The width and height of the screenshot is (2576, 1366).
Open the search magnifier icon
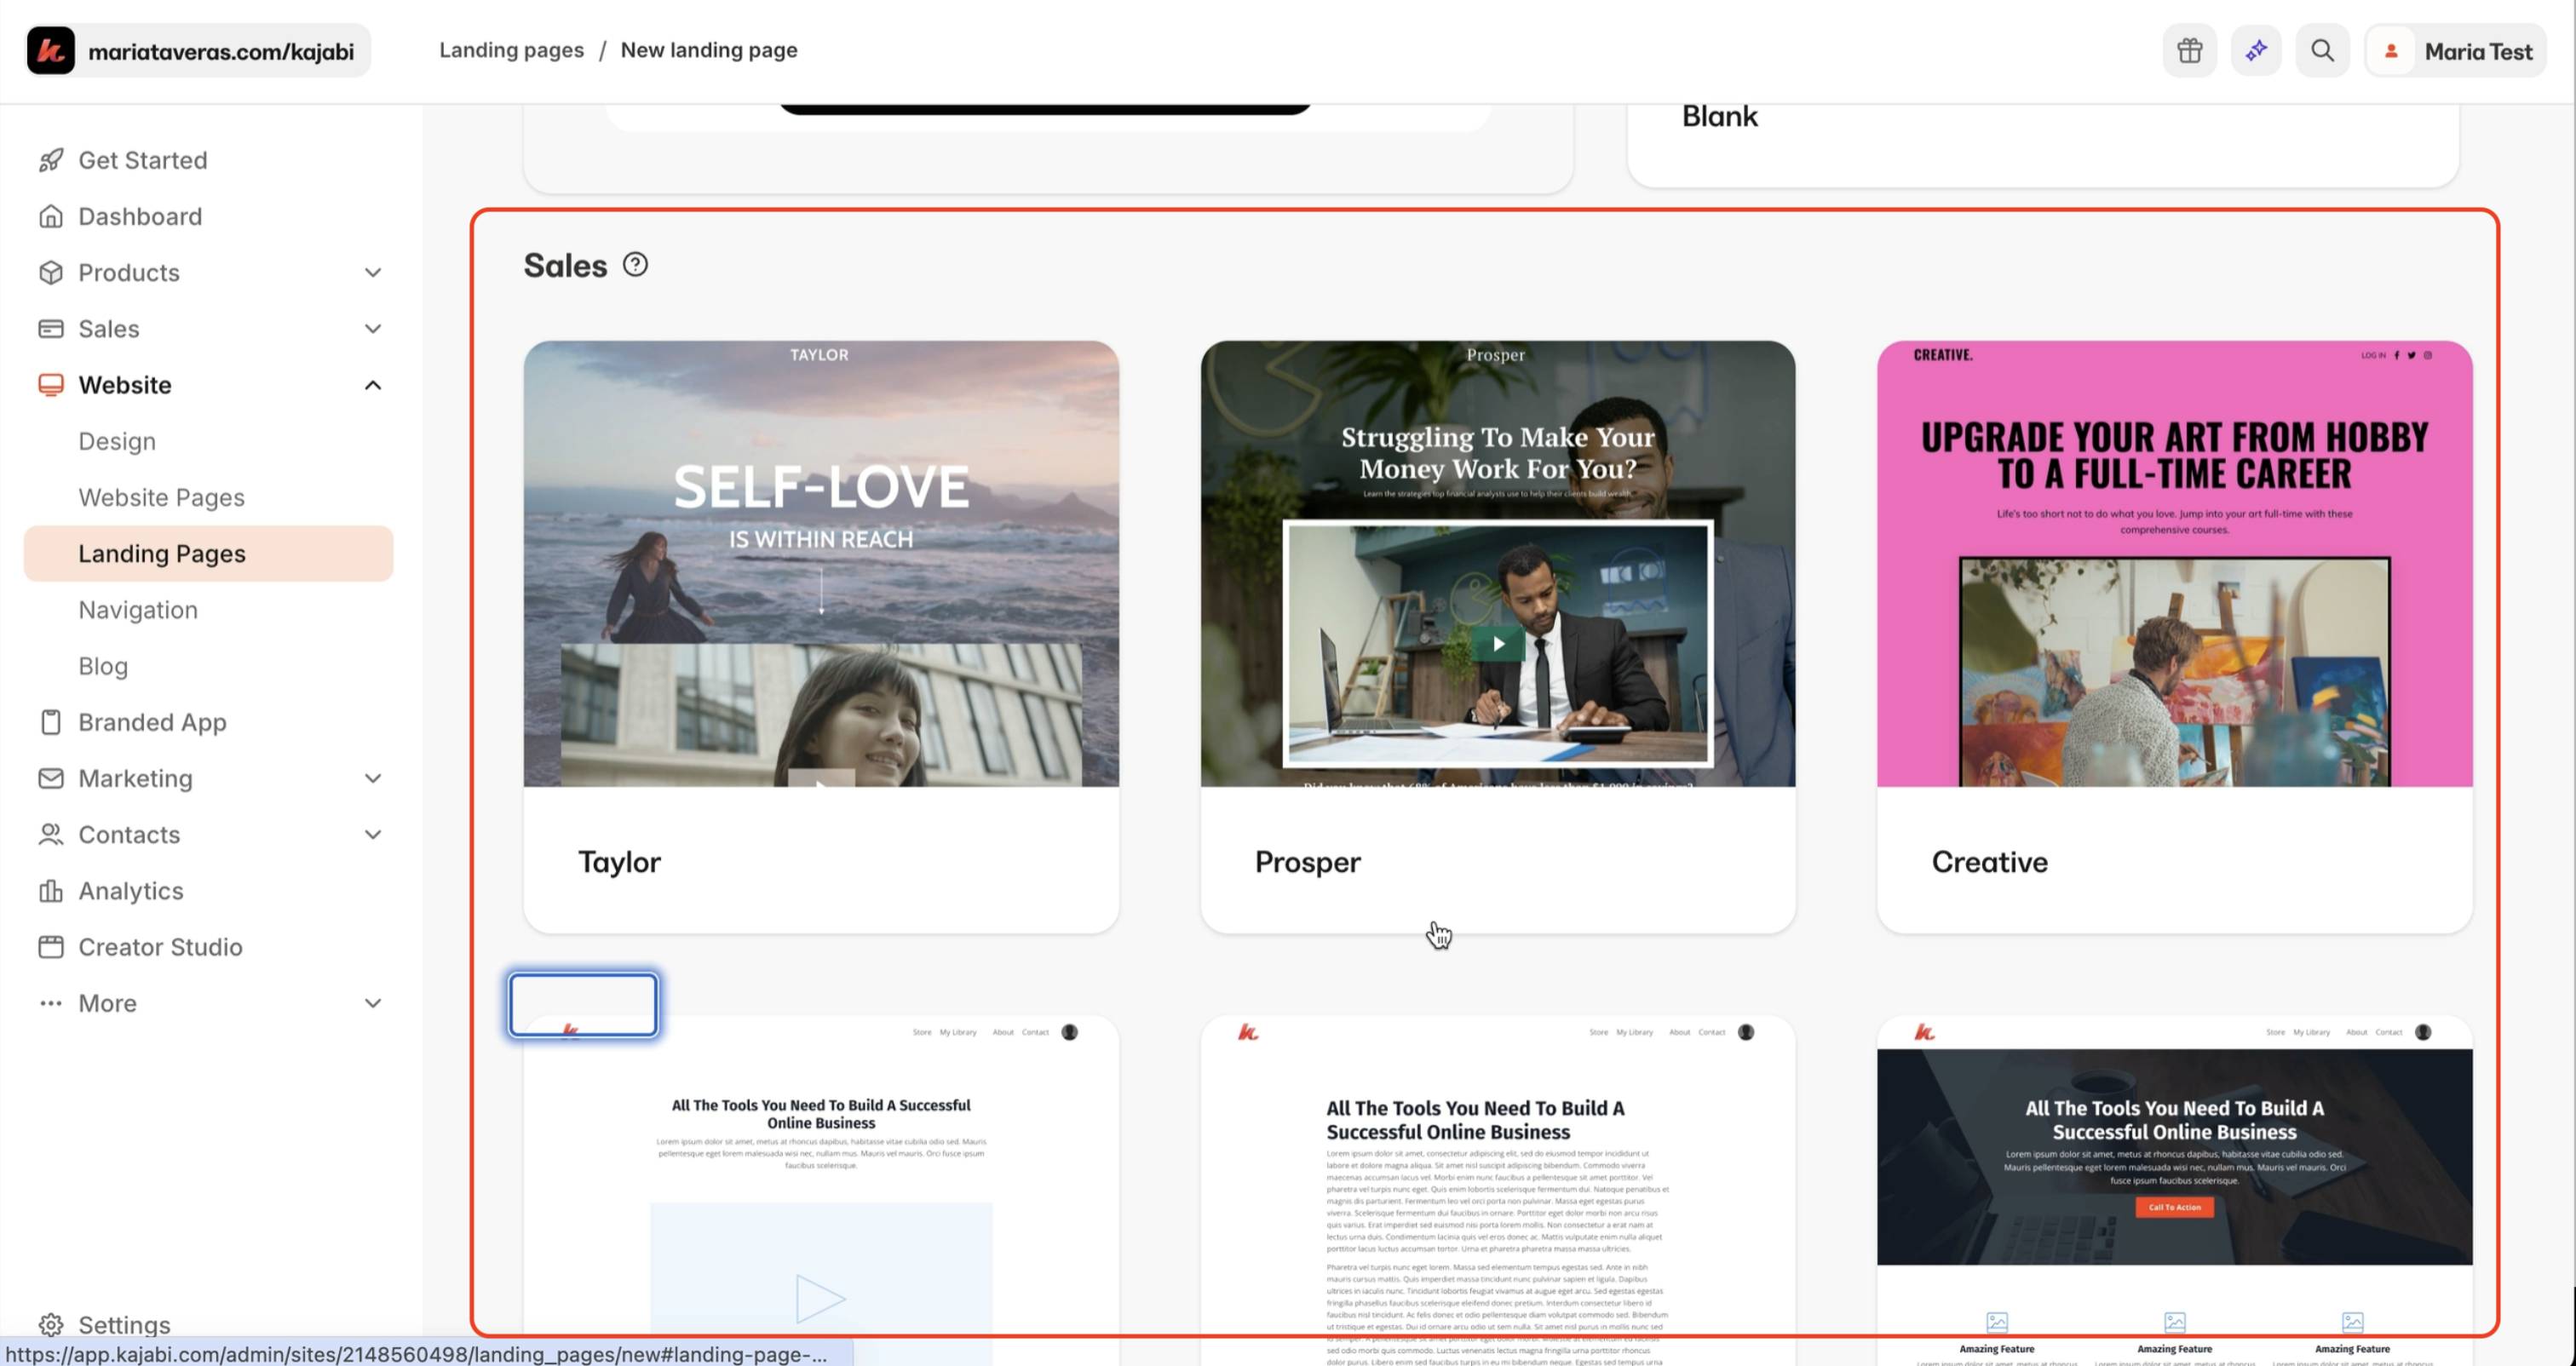click(x=2322, y=51)
